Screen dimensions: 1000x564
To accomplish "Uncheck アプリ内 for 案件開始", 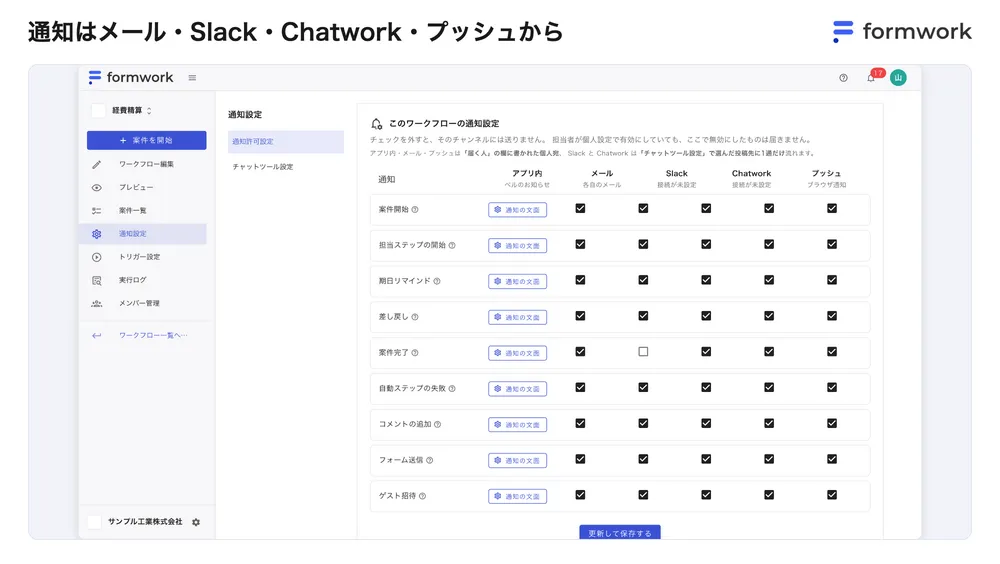I will (580, 208).
